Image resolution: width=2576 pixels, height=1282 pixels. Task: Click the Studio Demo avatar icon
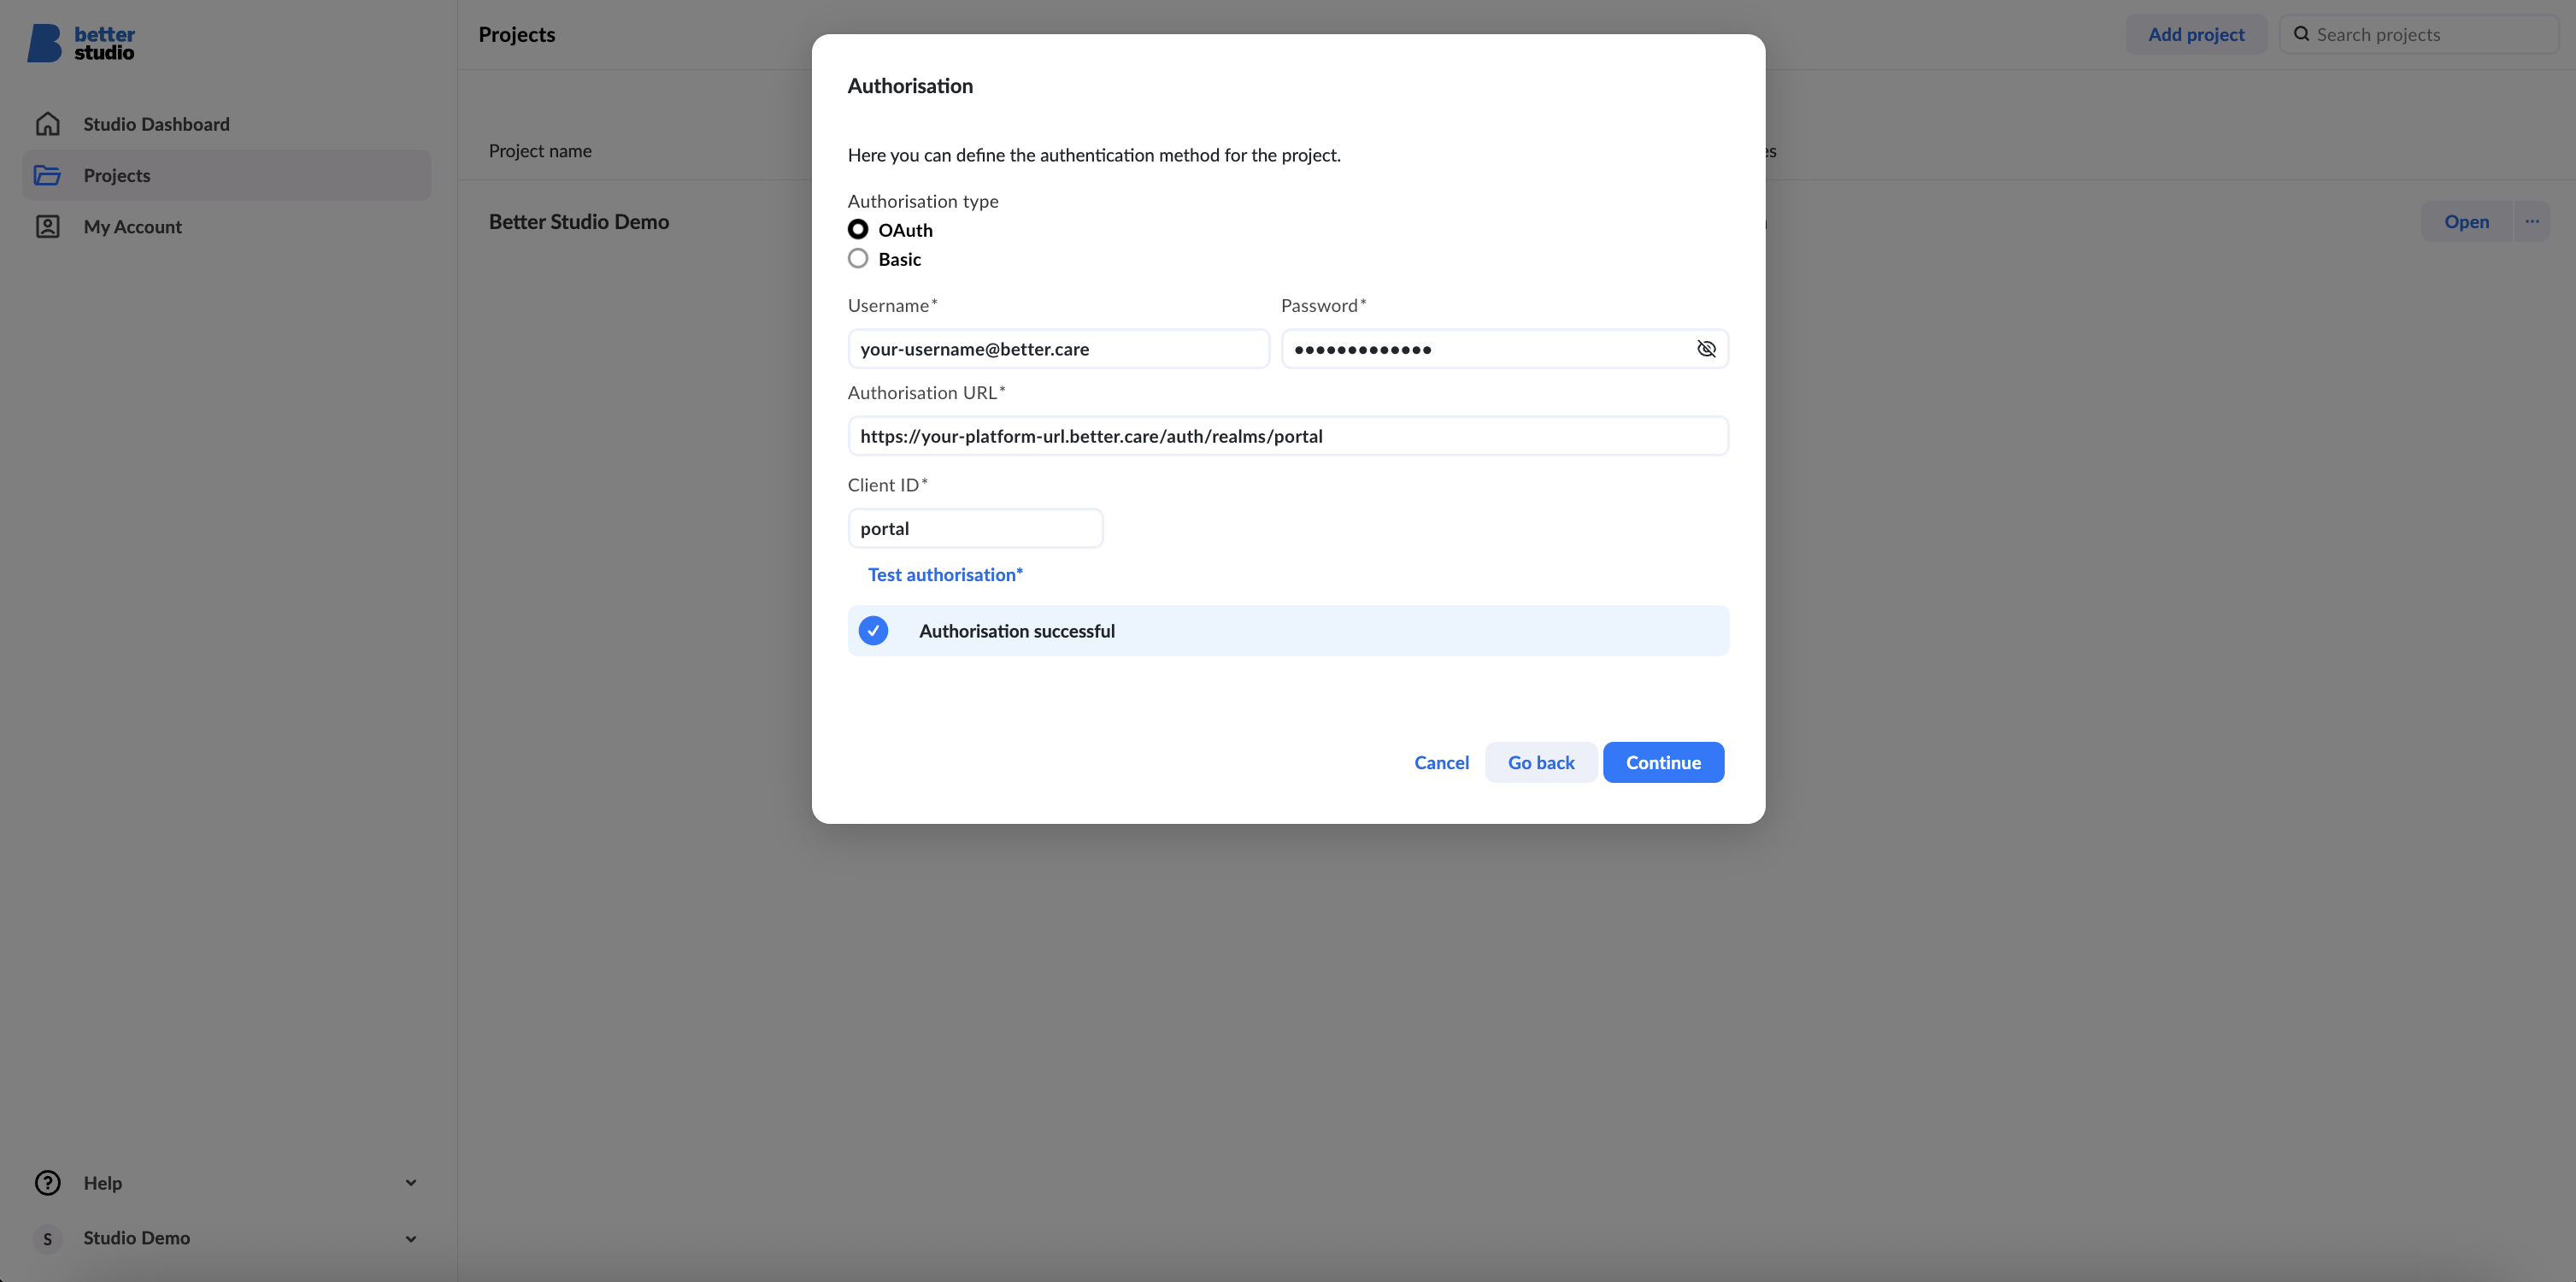pyautogui.click(x=47, y=1238)
